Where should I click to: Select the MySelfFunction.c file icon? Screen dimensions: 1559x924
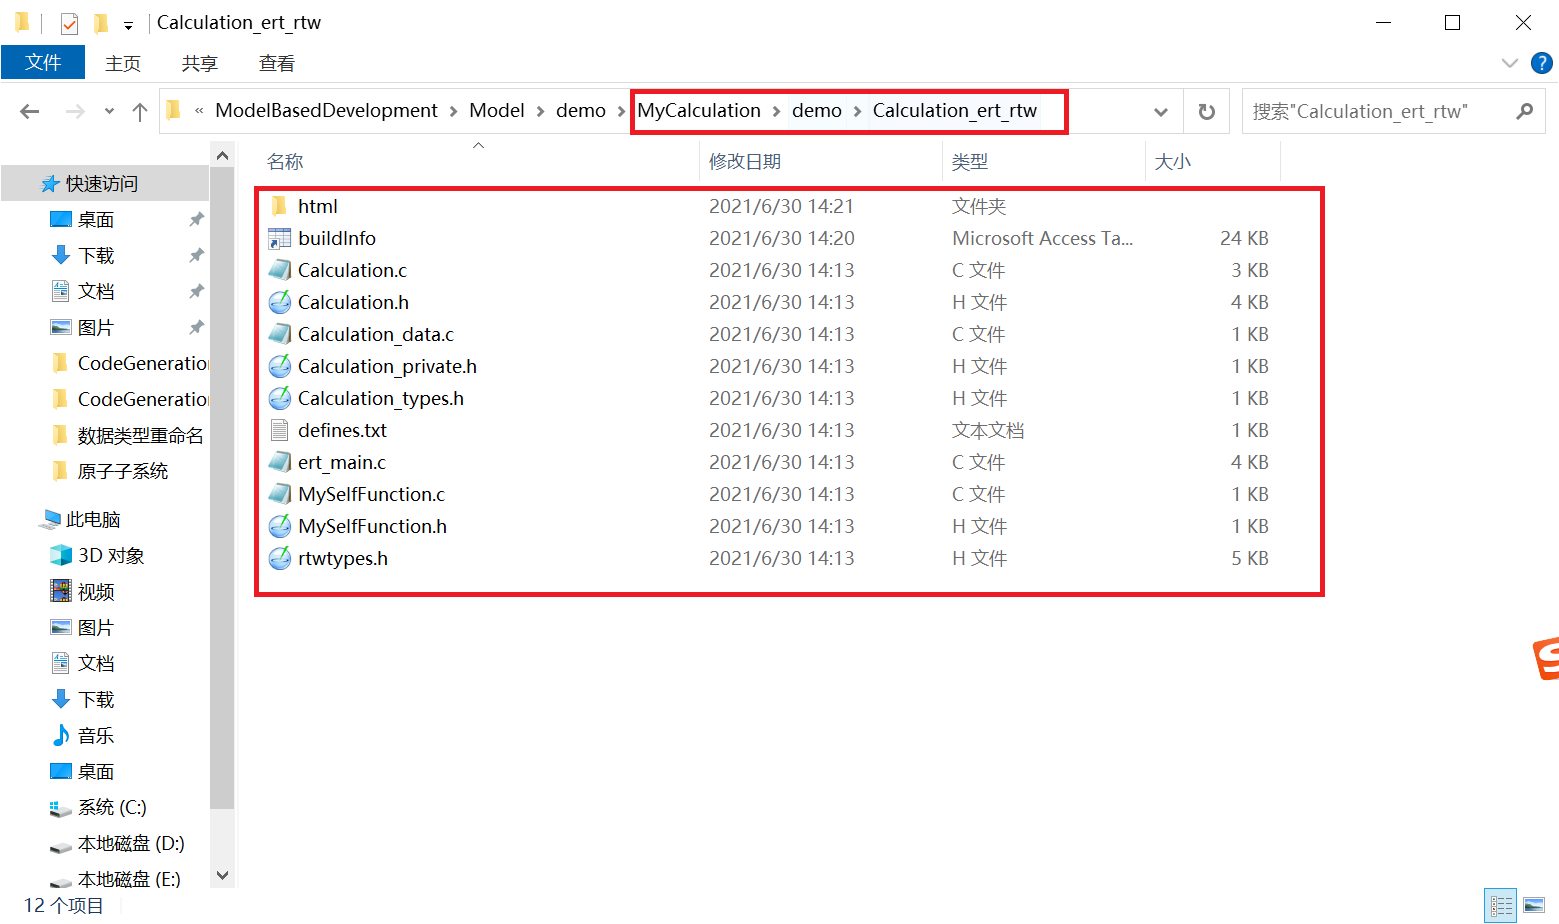pos(280,494)
